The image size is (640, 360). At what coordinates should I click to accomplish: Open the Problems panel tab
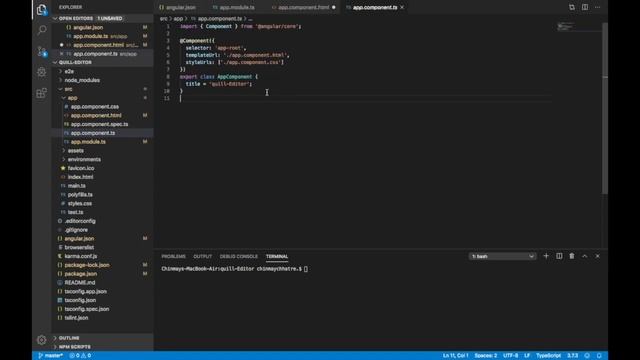pyautogui.click(x=173, y=256)
